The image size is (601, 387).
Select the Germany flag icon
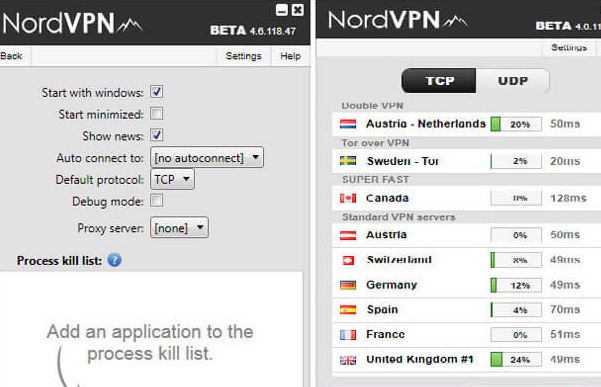pyautogui.click(x=348, y=285)
